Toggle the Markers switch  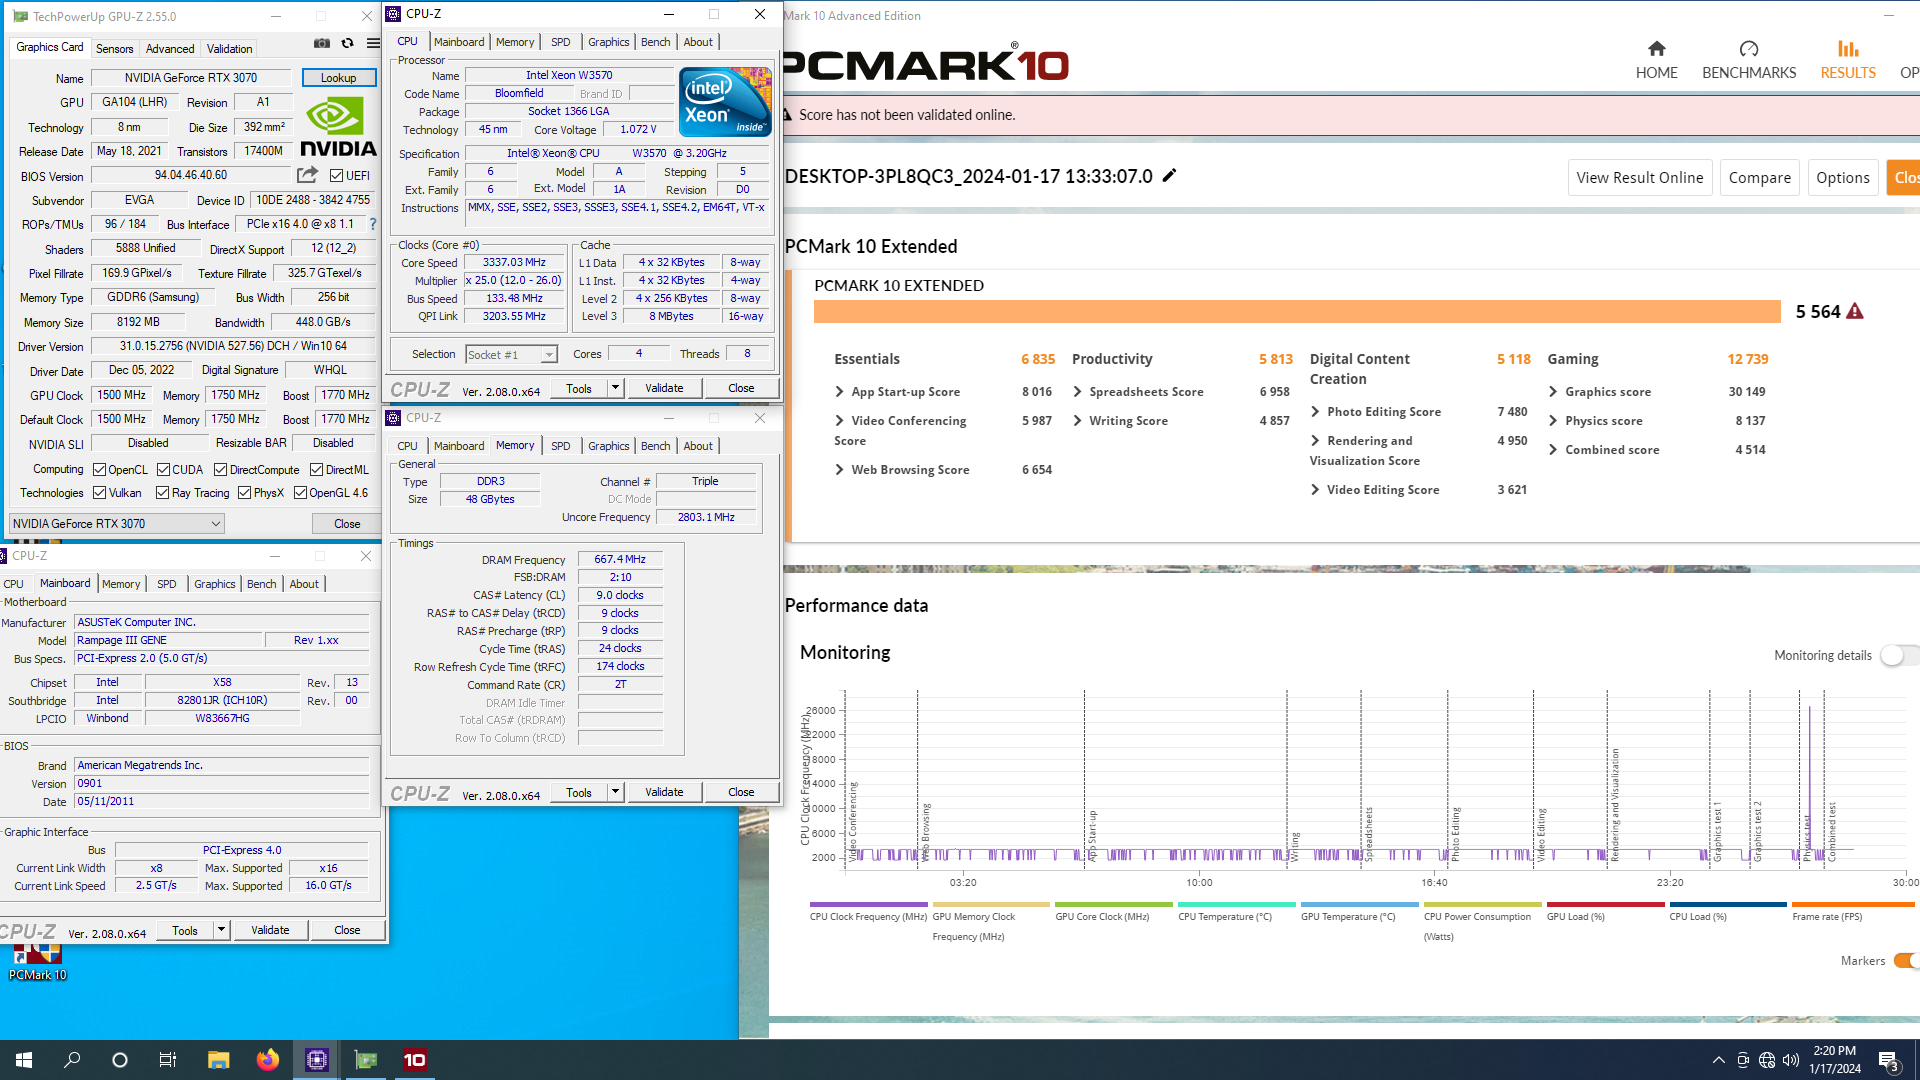[x=1906, y=961]
